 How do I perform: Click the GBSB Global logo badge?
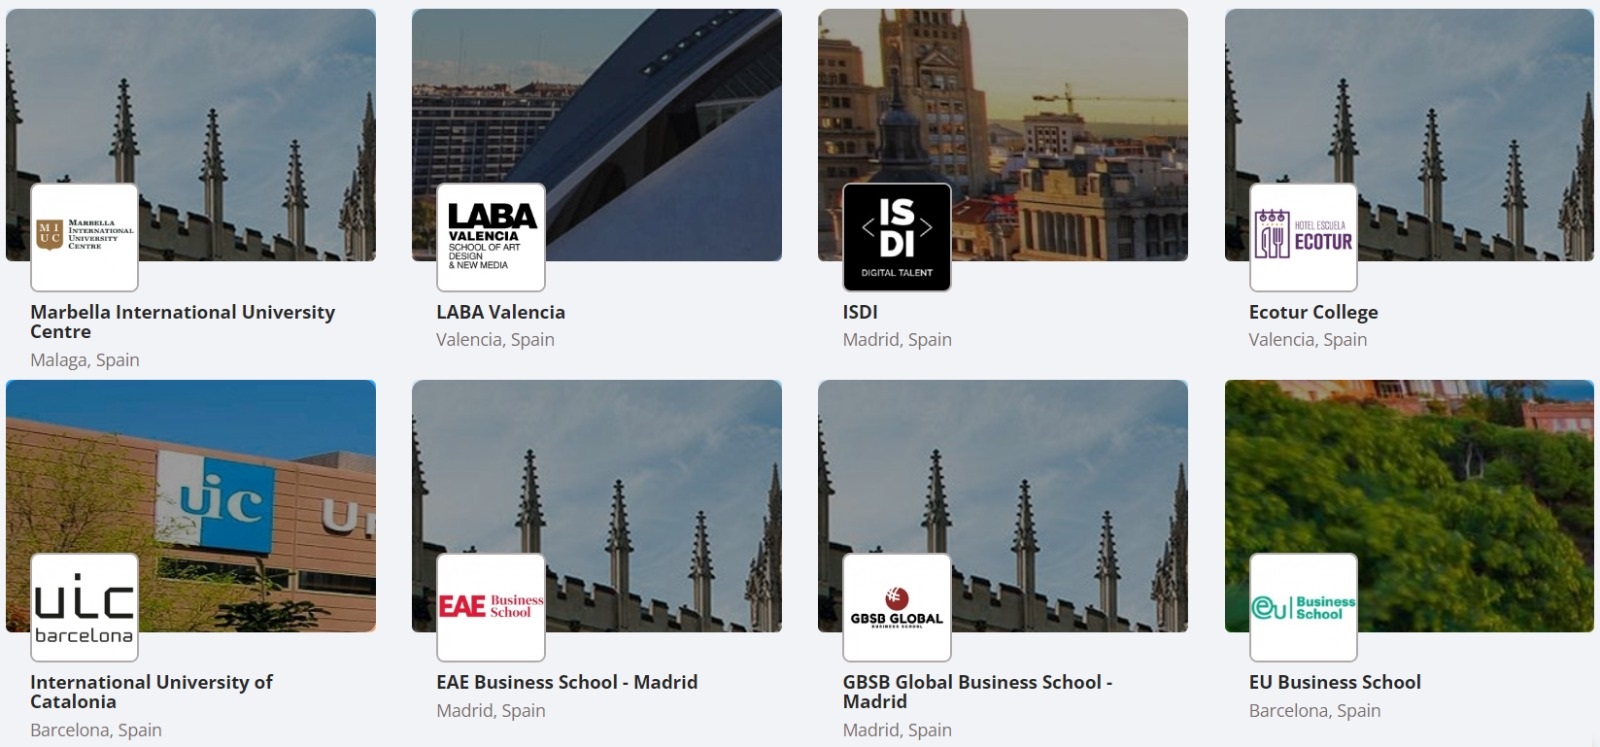tap(897, 608)
